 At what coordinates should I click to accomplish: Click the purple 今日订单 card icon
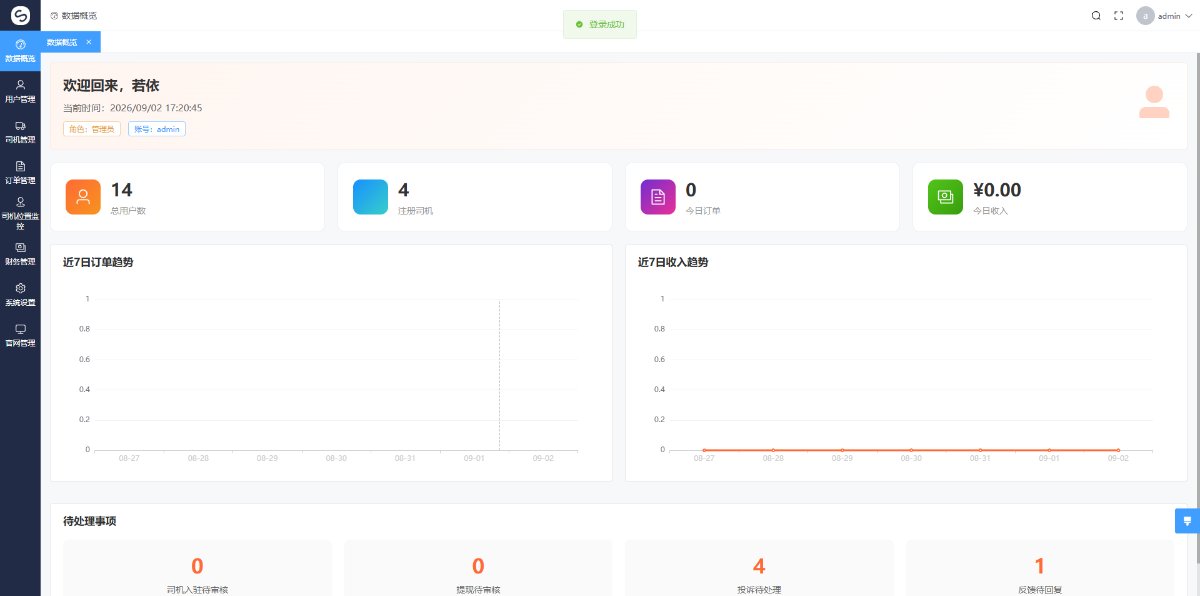click(657, 197)
